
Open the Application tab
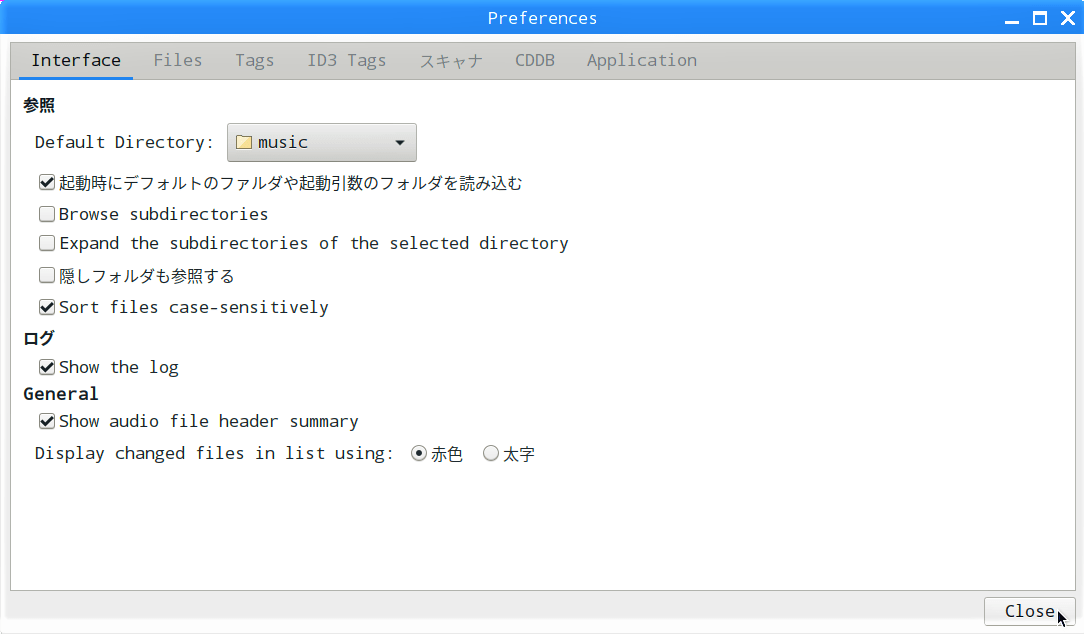(642, 61)
